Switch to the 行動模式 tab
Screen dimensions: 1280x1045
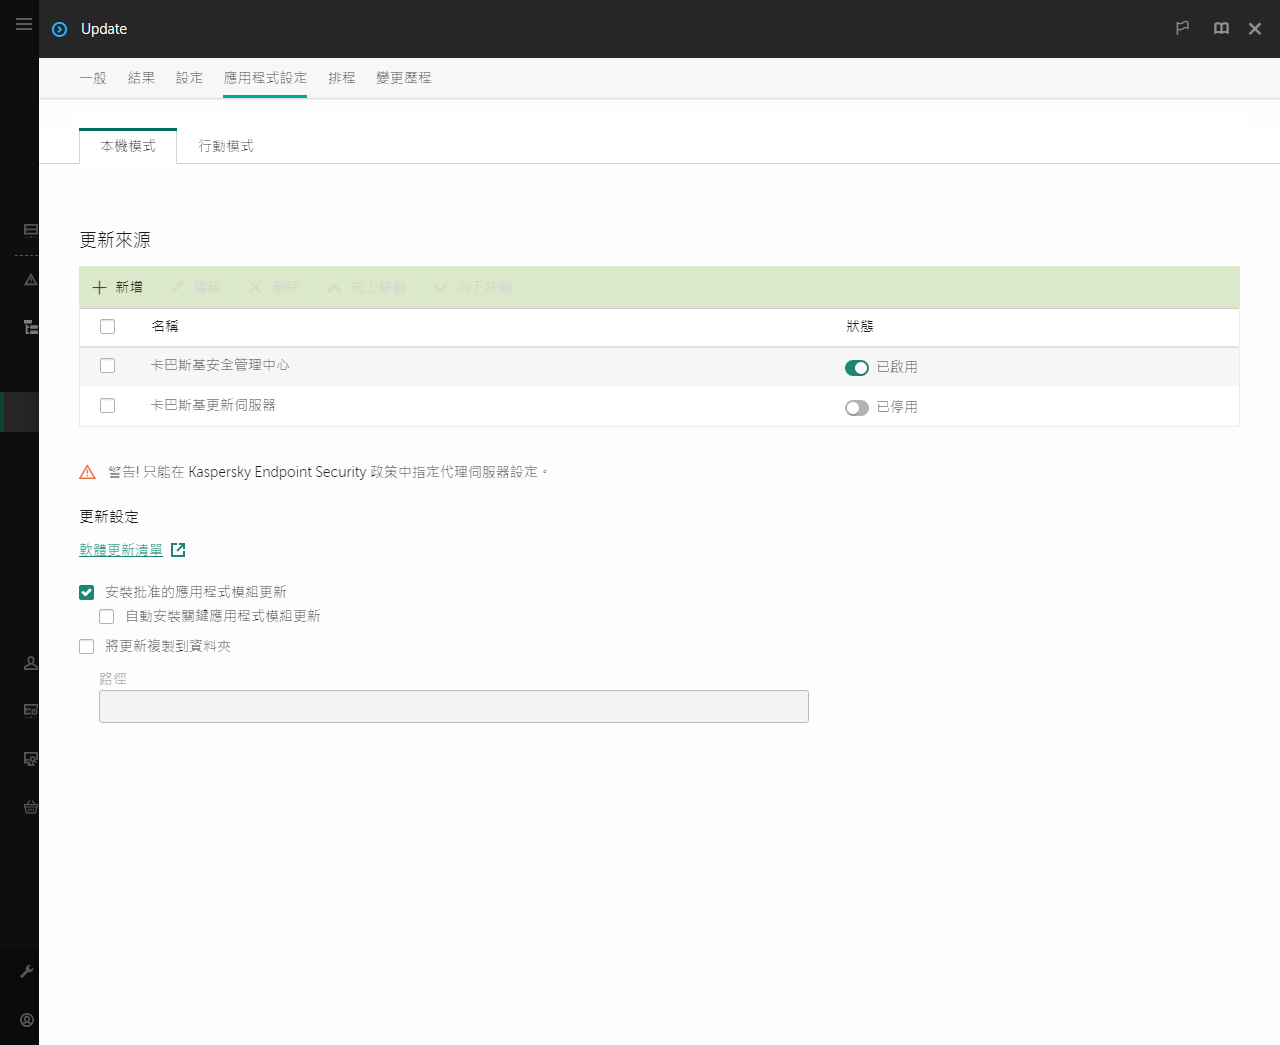click(x=225, y=145)
